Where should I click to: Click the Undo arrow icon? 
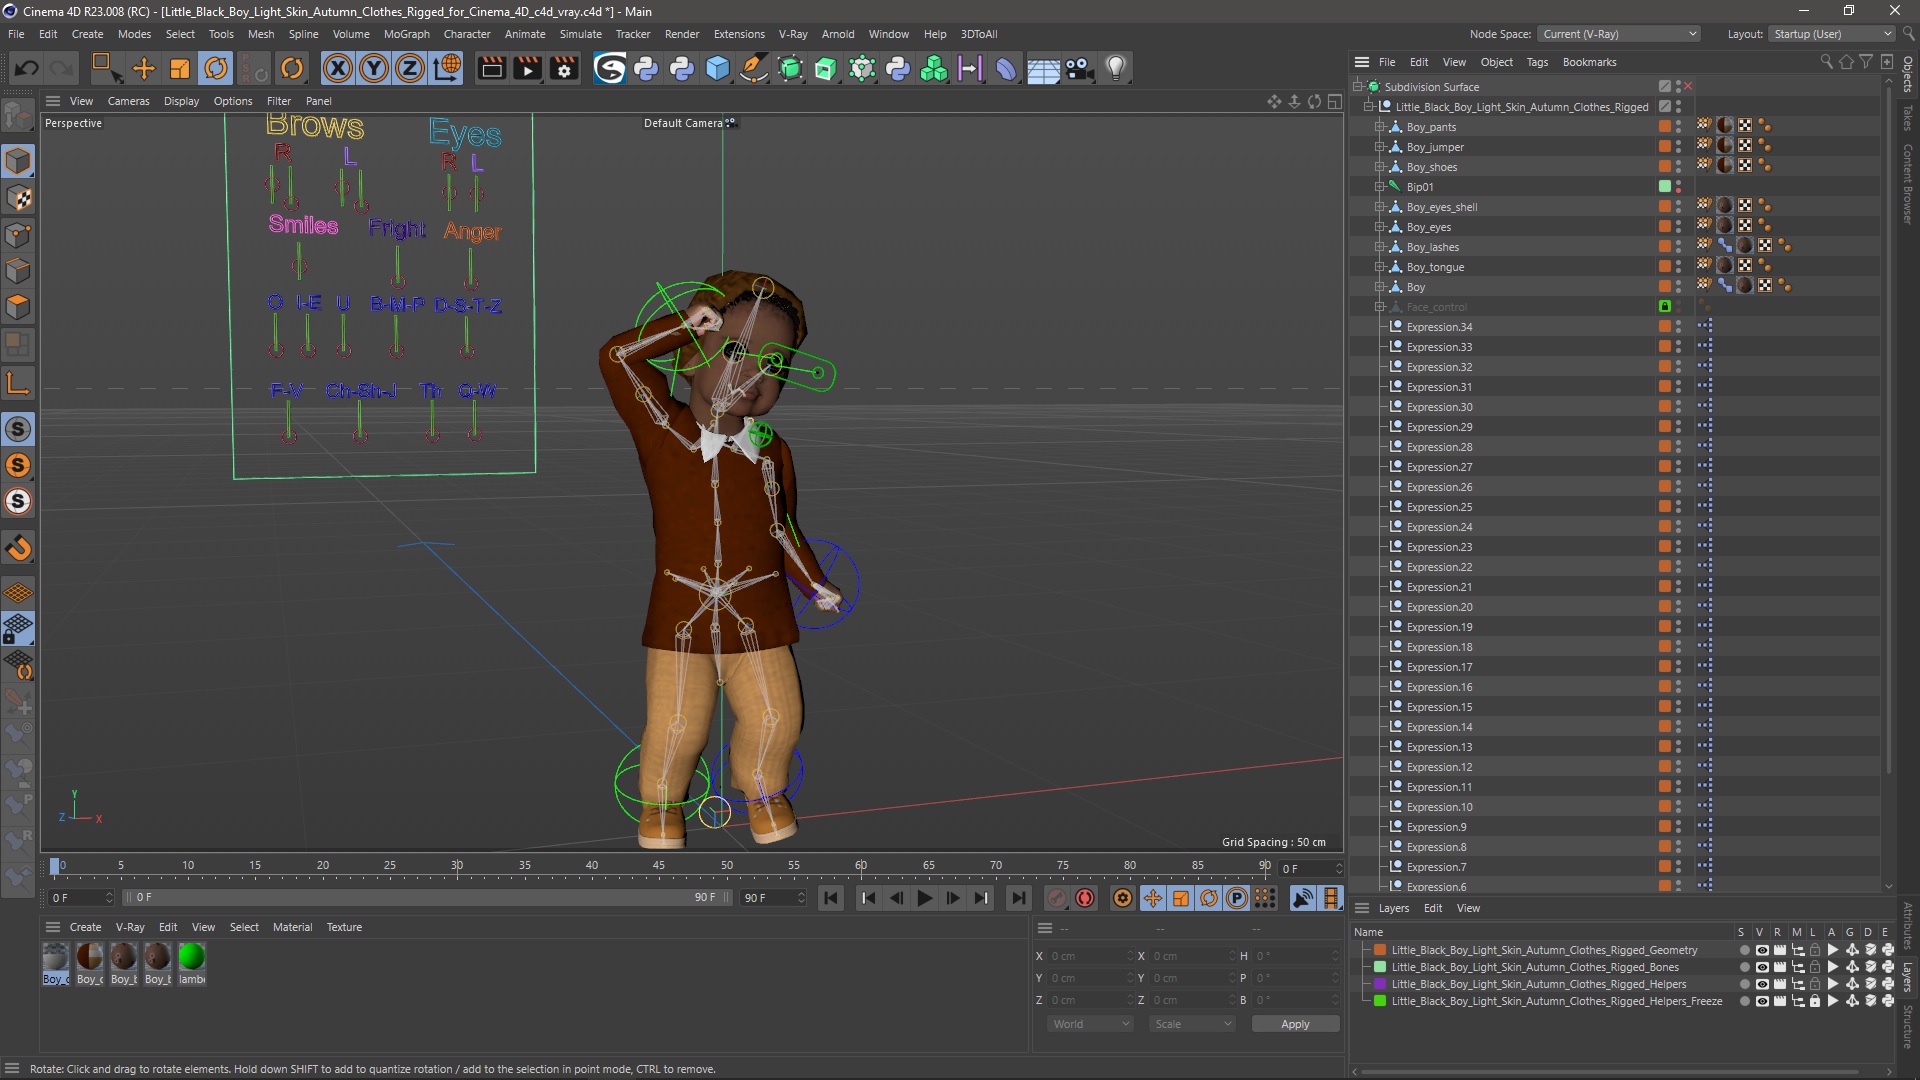click(x=27, y=68)
